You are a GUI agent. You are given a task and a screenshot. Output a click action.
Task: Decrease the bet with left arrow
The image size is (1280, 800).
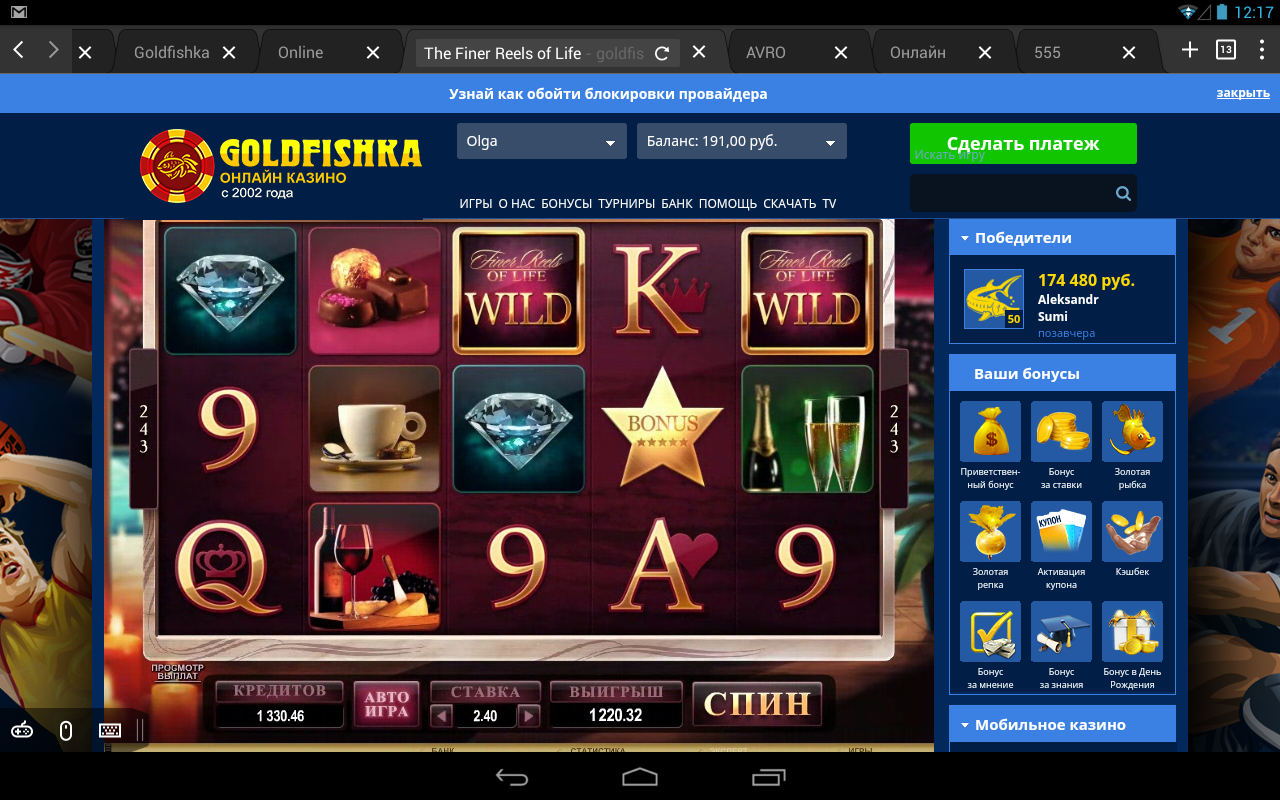pos(441,716)
